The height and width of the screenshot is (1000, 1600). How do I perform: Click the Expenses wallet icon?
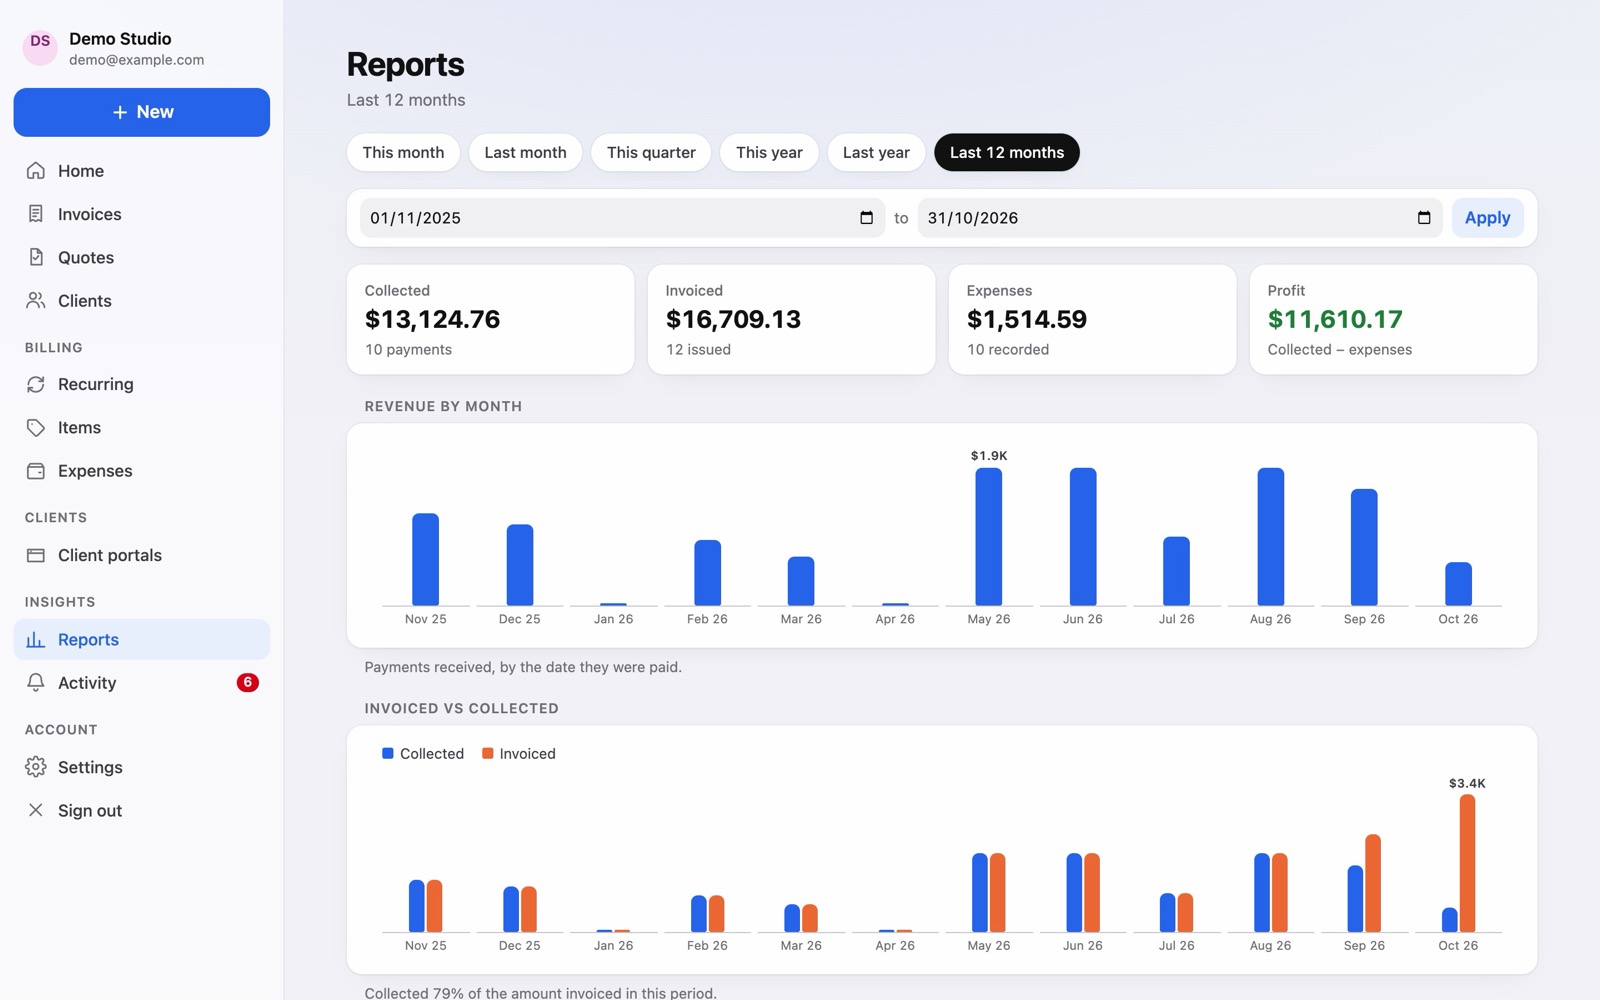(36, 471)
